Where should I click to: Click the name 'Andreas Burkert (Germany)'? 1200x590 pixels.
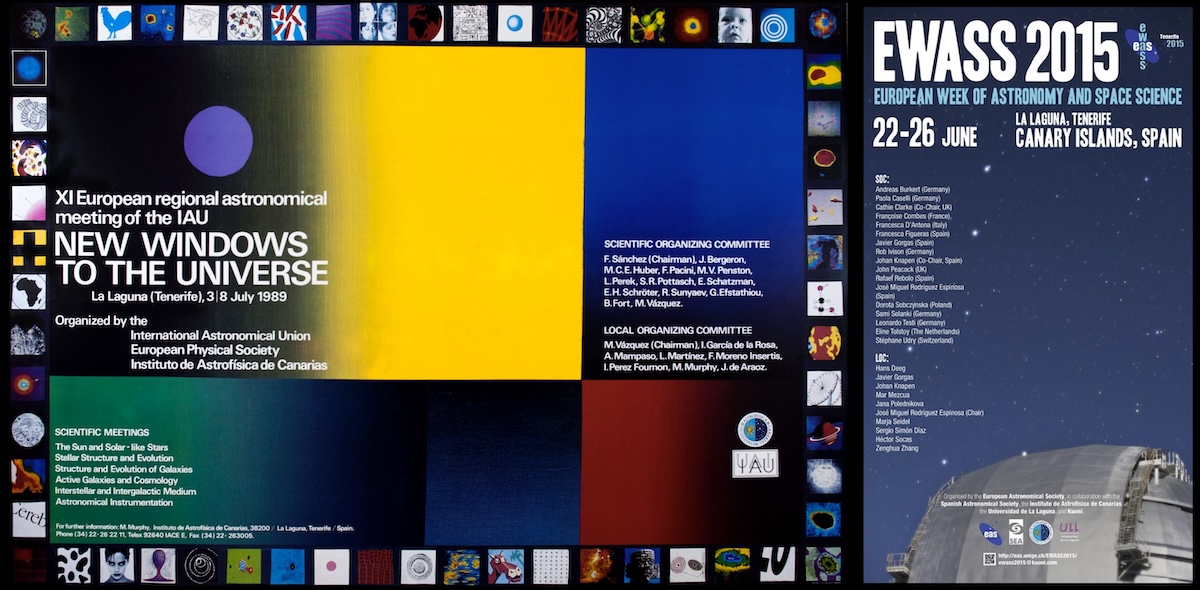pos(911,189)
